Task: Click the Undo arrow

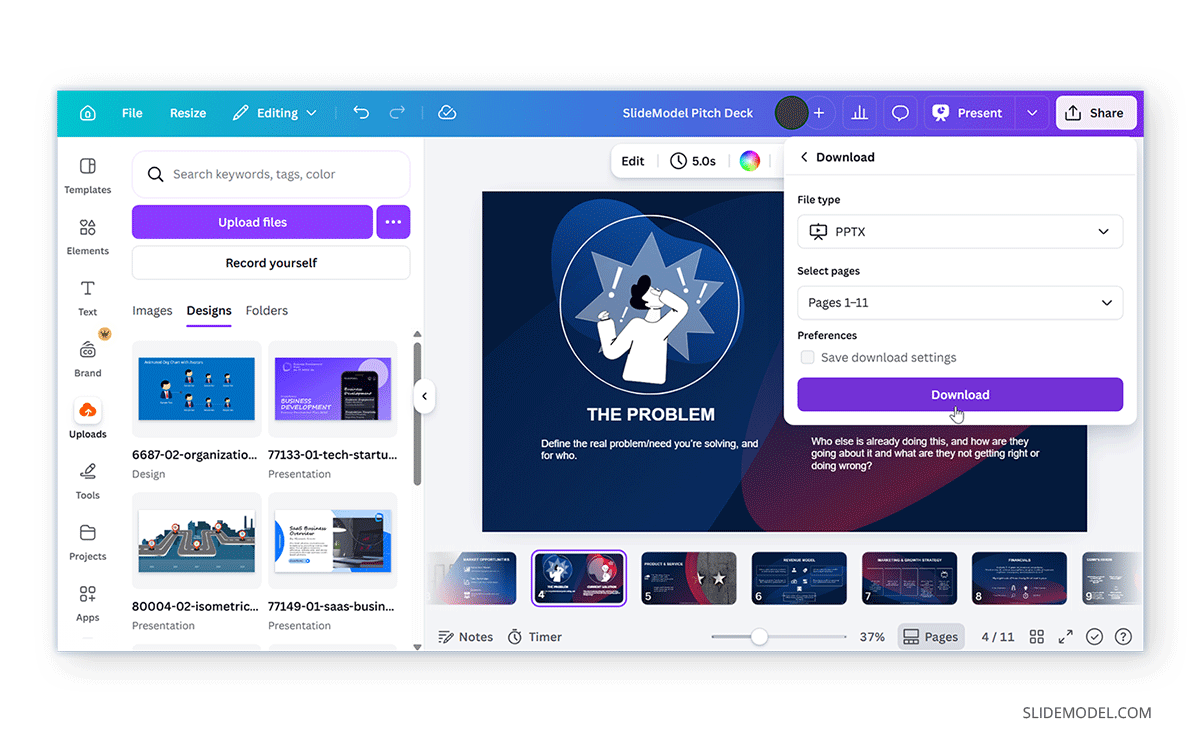Action: click(x=361, y=113)
